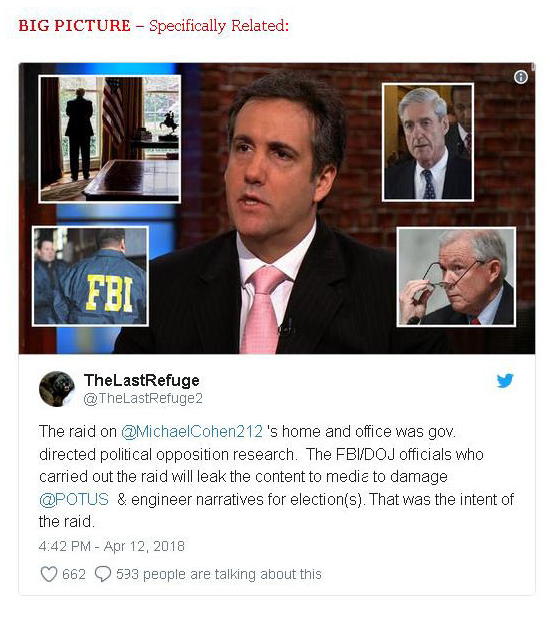Screen dimensions: 560x620
Task: Click '533 people are talking about this'
Action: [x=219, y=574]
